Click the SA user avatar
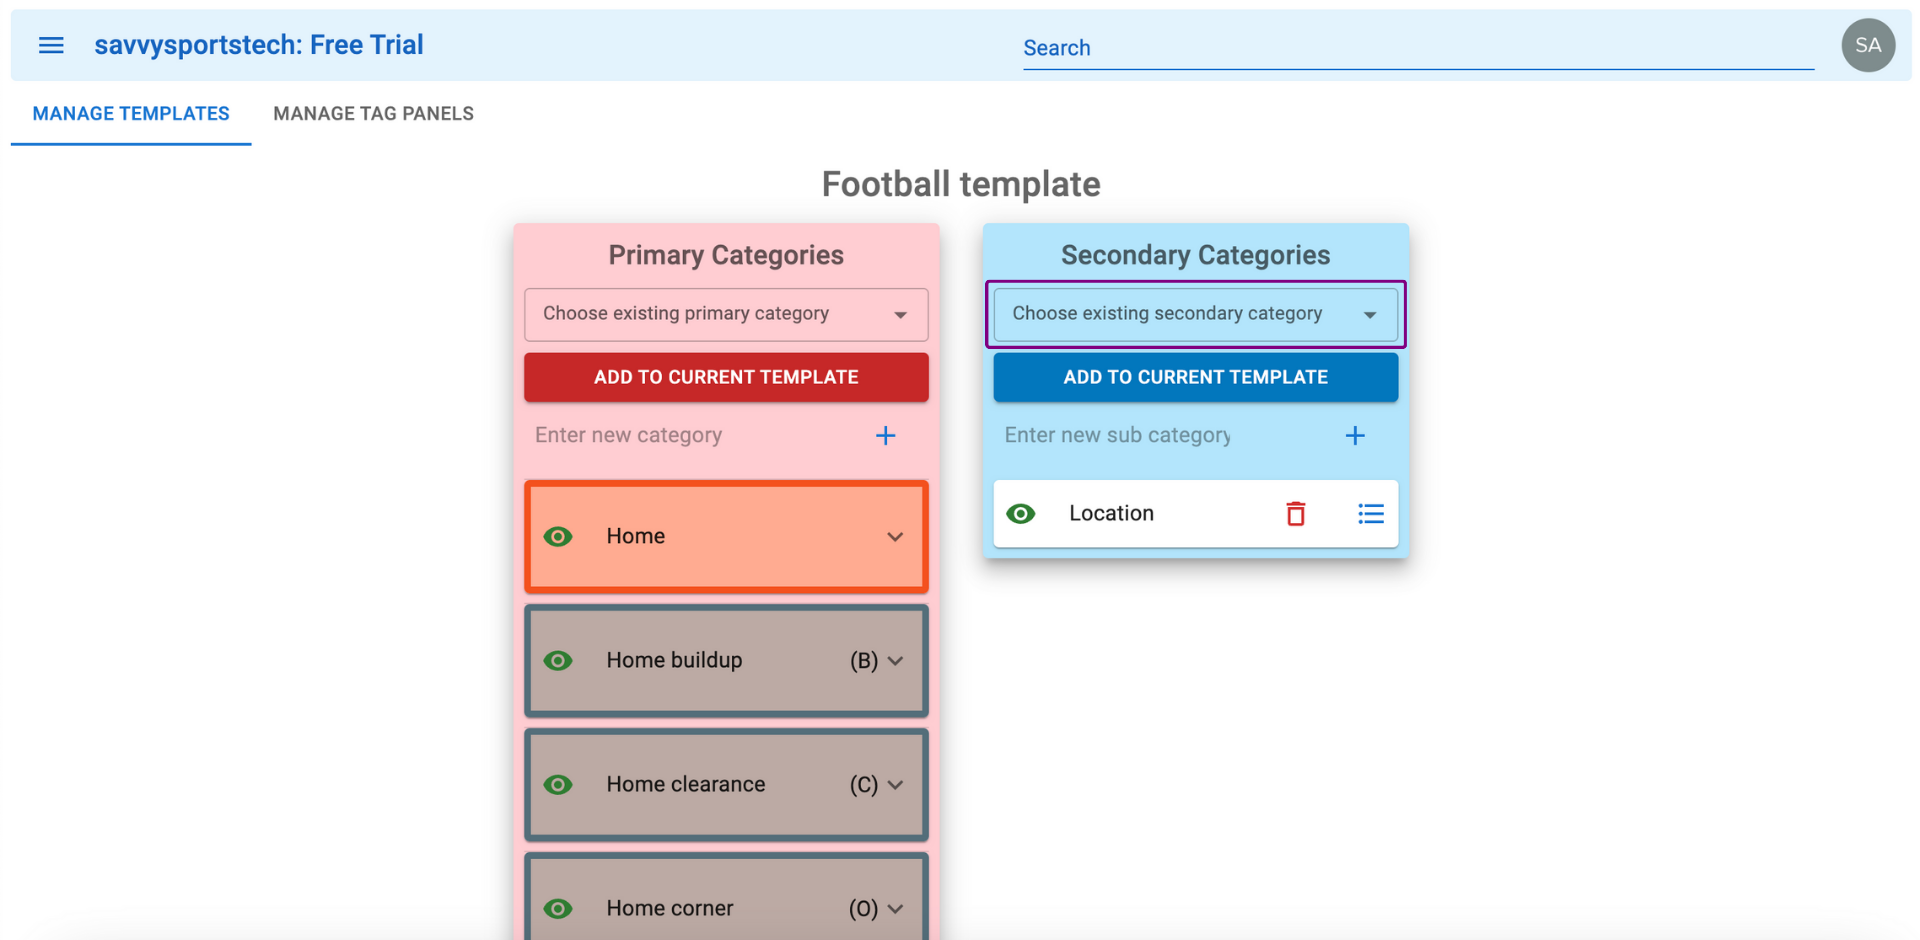Screen dimensions: 1920x940 (1867, 45)
